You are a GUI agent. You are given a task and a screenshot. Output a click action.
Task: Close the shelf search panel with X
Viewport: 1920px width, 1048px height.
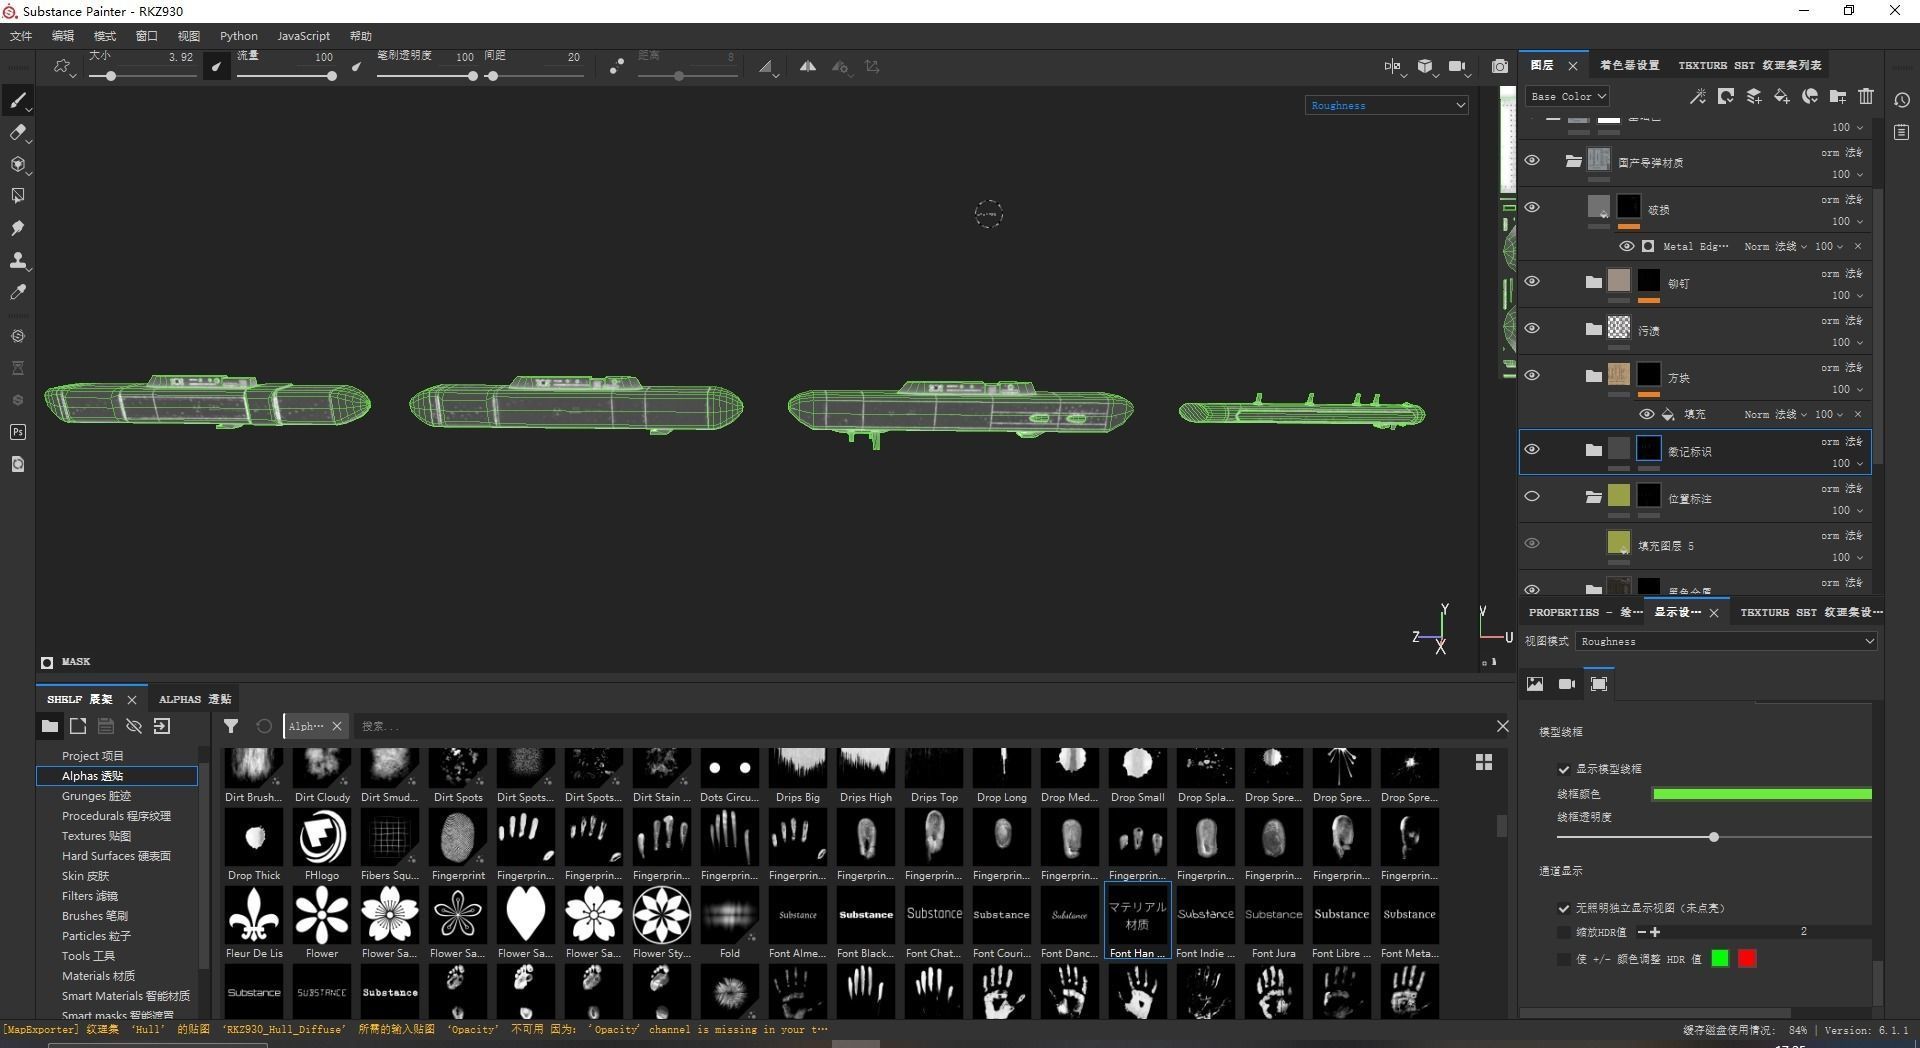click(1502, 726)
